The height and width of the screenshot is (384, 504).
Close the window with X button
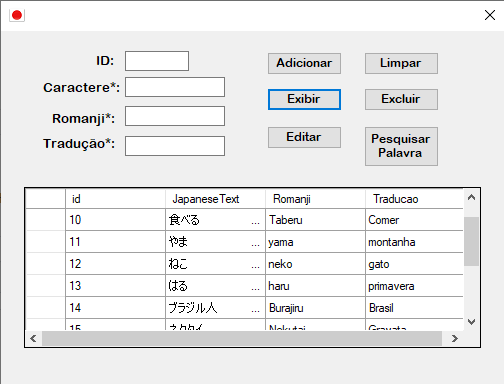click(490, 15)
